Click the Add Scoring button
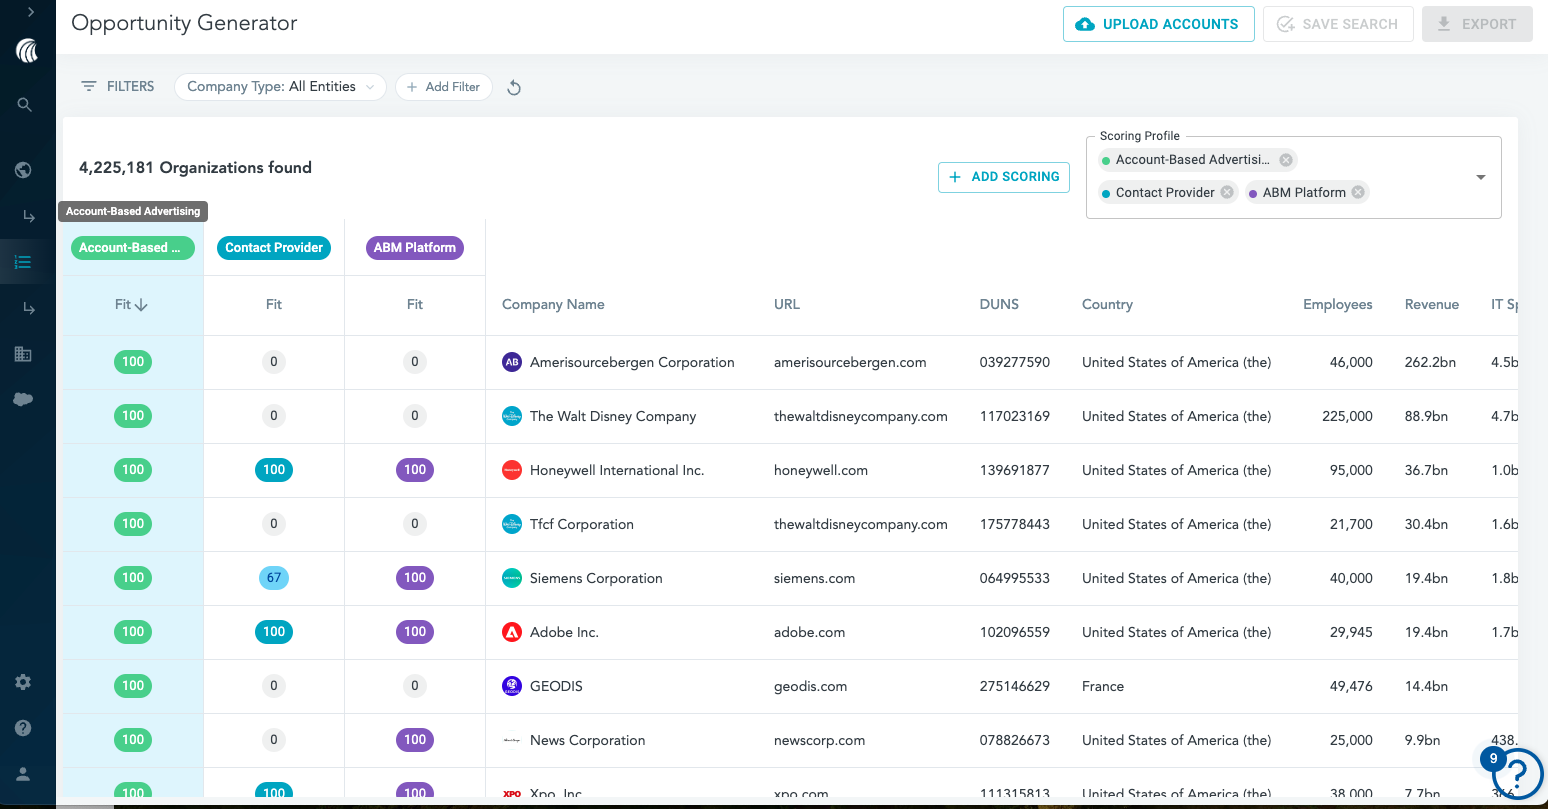This screenshot has height=809, width=1548. point(1004,177)
